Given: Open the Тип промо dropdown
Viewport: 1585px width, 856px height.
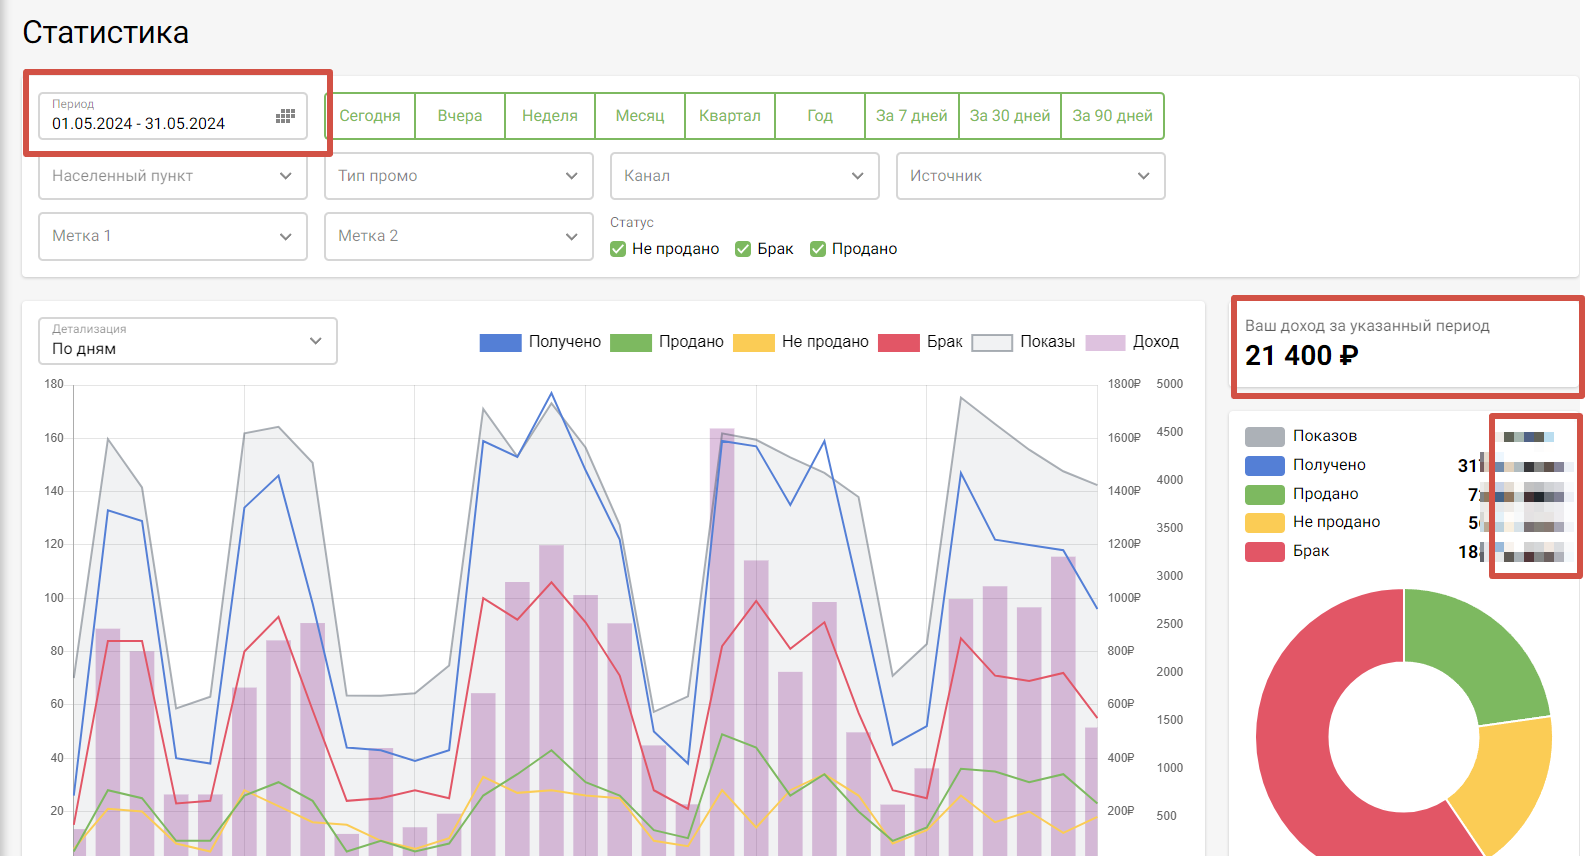Looking at the screenshot, I should 458,176.
